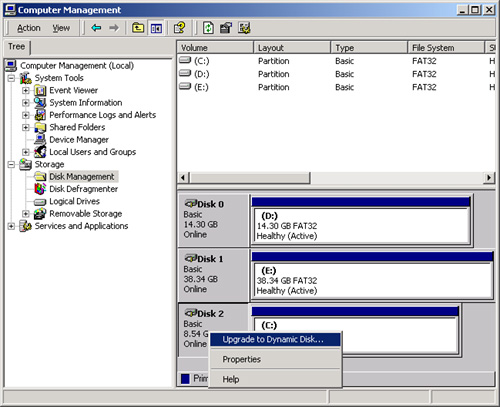
Task: Click the System Information icon in tree
Action: point(40,103)
